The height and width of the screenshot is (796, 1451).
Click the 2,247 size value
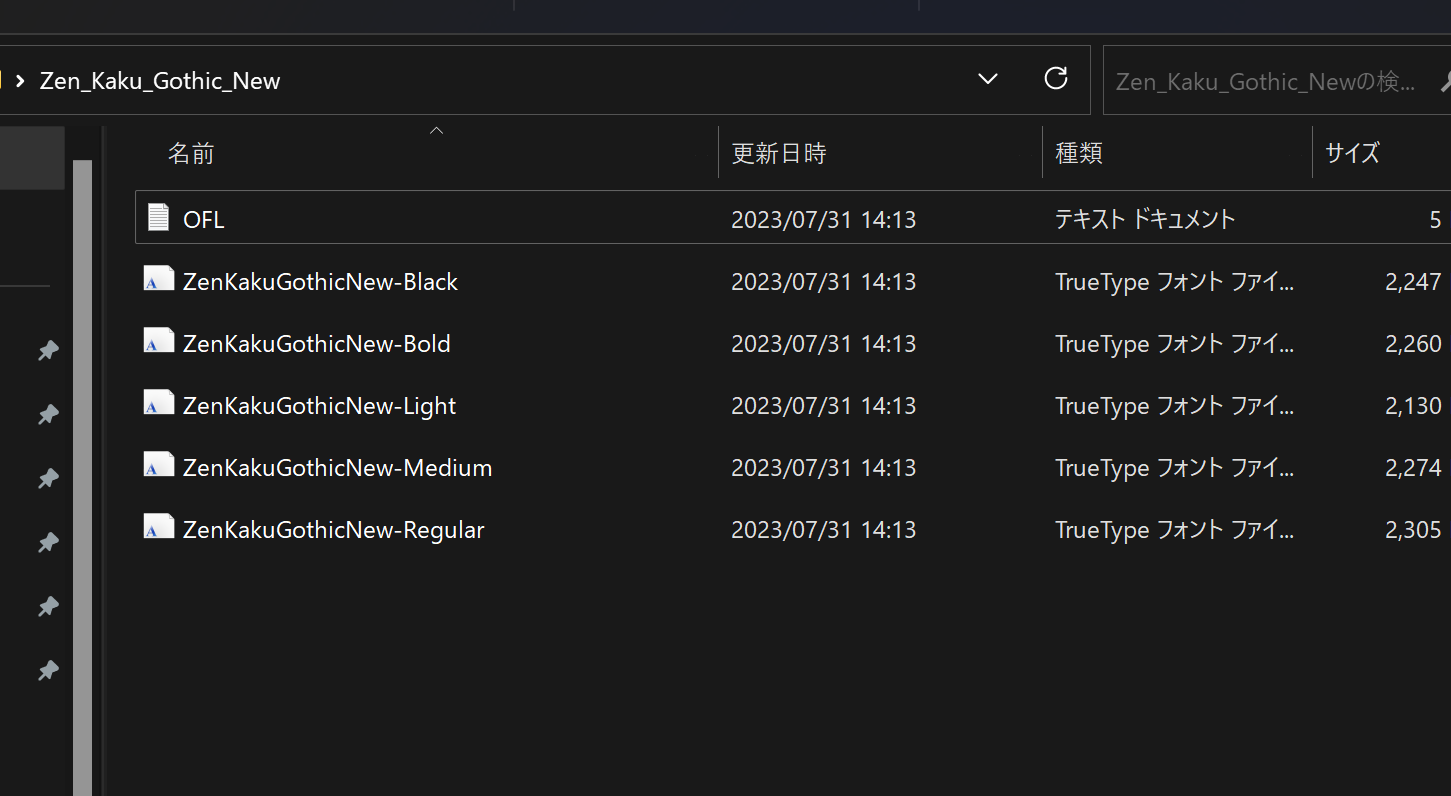(1413, 282)
